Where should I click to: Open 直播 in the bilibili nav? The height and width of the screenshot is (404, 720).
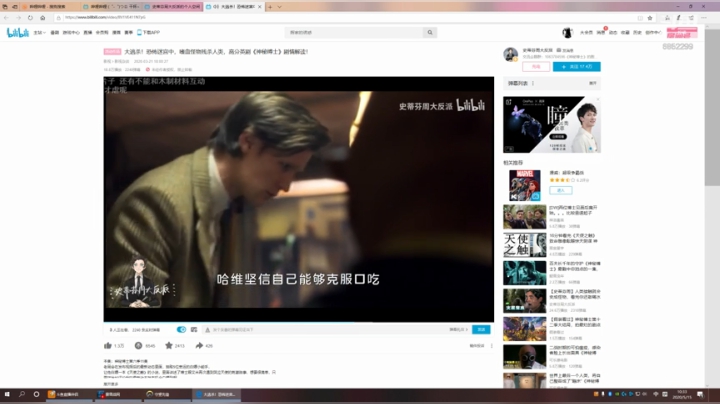88,33
